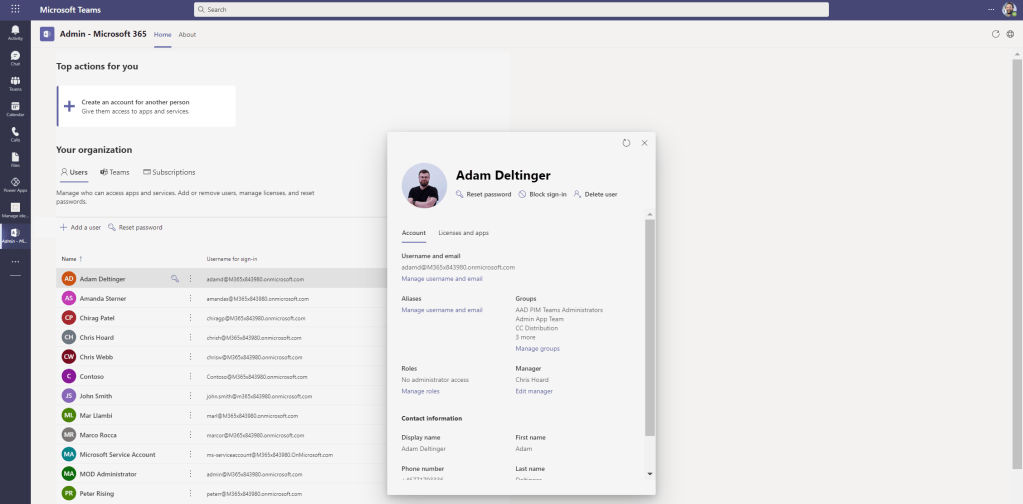Screen dimensions: 1023x504
Task: Click the reset password key icon in Adam Deltinger's row
Action: click(x=175, y=279)
